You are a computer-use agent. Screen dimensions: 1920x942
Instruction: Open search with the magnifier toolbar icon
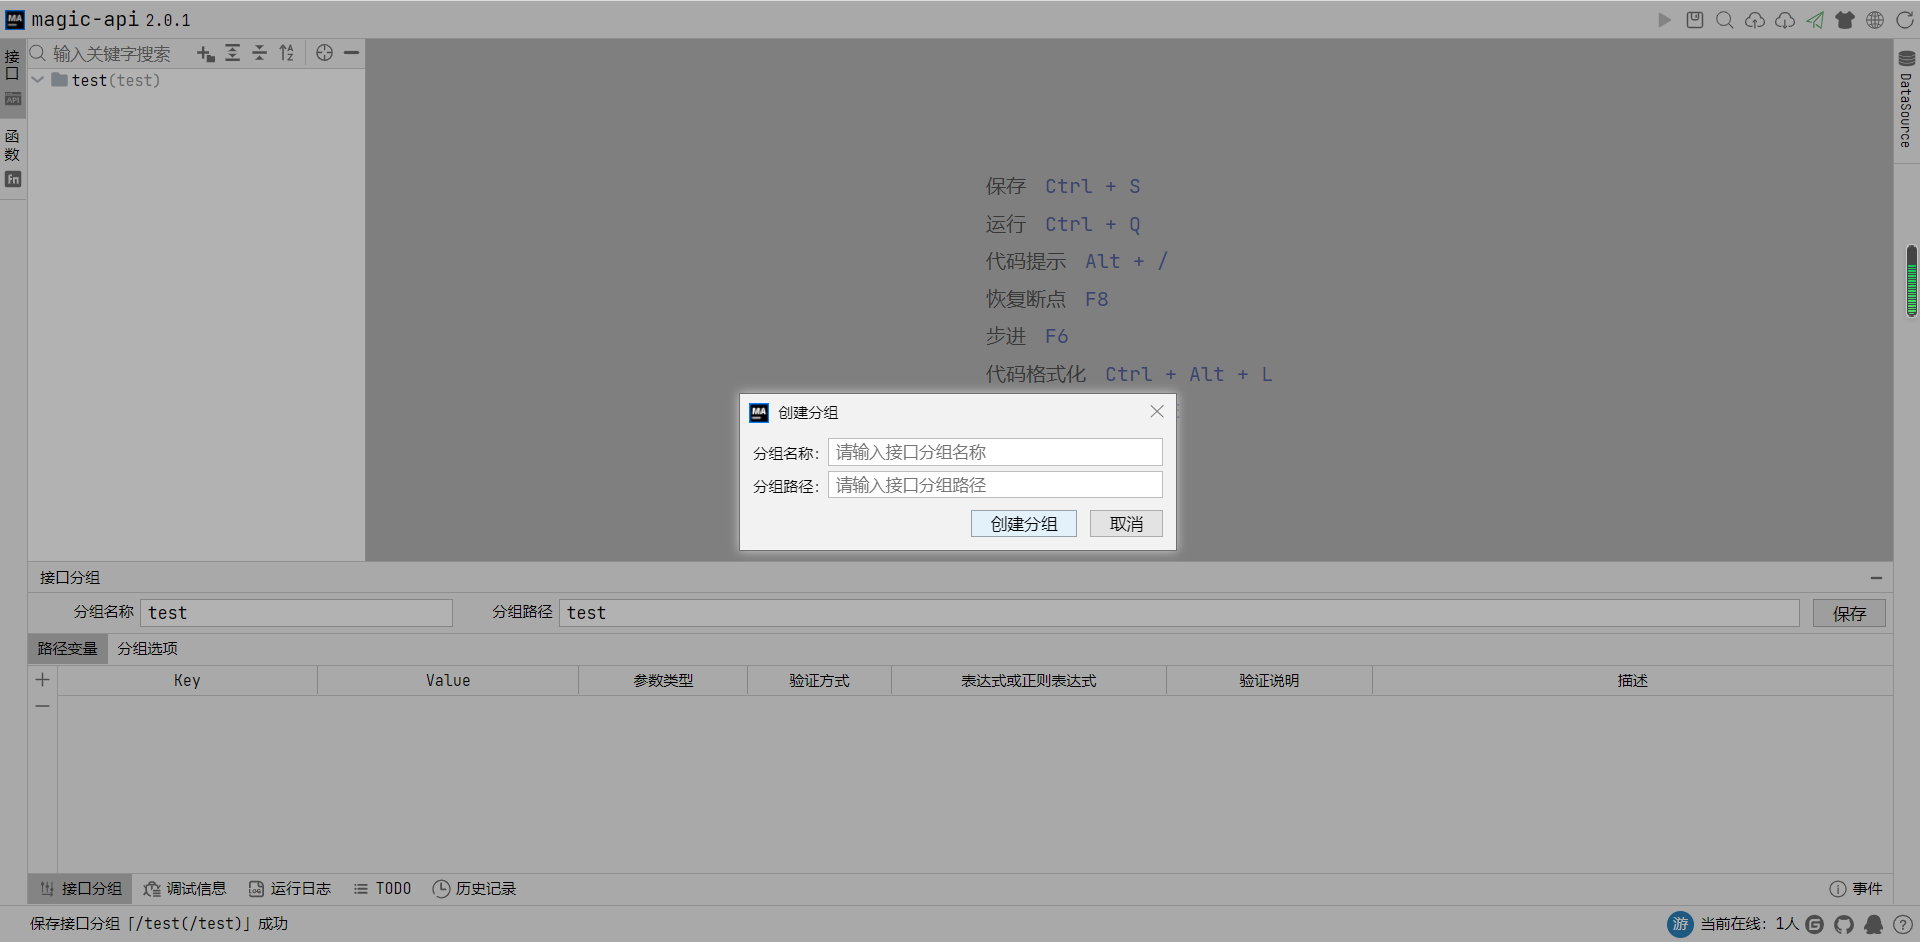click(x=1724, y=19)
